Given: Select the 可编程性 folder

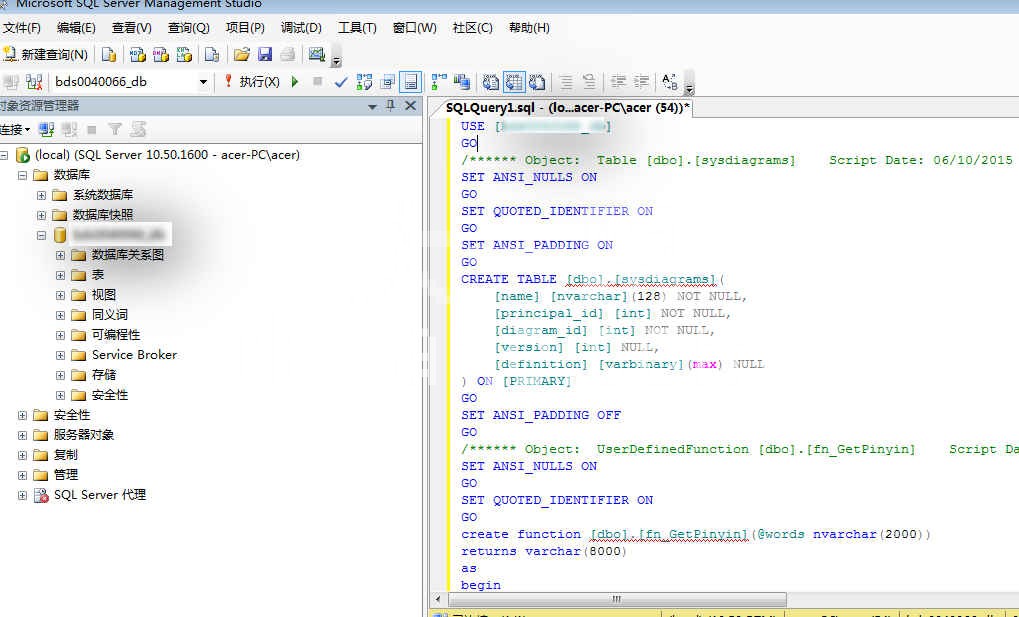Looking at the screenshot, I should pyautogui.click(x=116, y=335).
